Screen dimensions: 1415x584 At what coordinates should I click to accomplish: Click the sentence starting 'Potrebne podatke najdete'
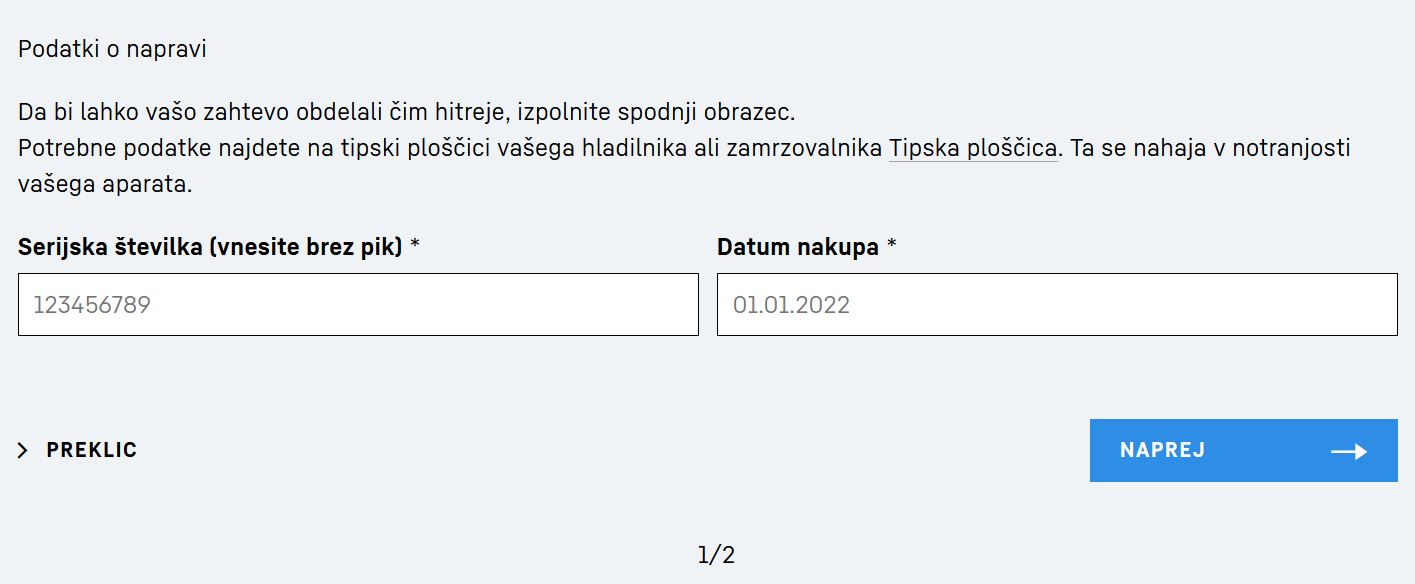[450, 149]
